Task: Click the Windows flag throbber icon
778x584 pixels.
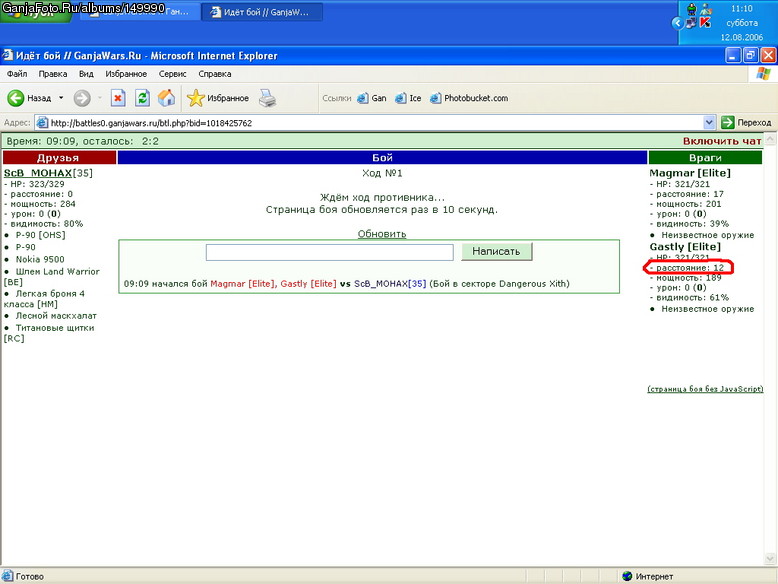Action: coord(763,74)
